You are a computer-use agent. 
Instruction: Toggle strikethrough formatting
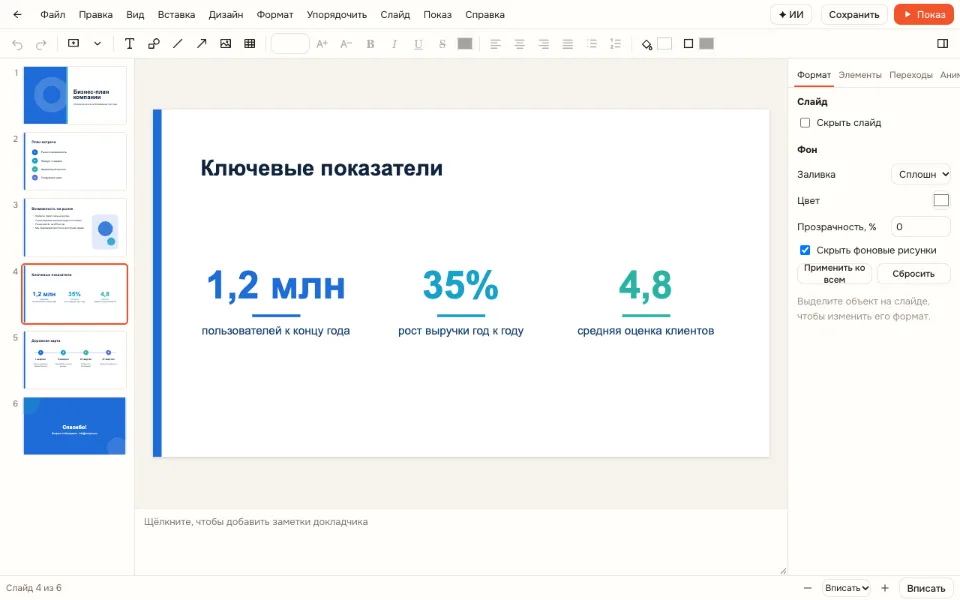tap(442, 44)
